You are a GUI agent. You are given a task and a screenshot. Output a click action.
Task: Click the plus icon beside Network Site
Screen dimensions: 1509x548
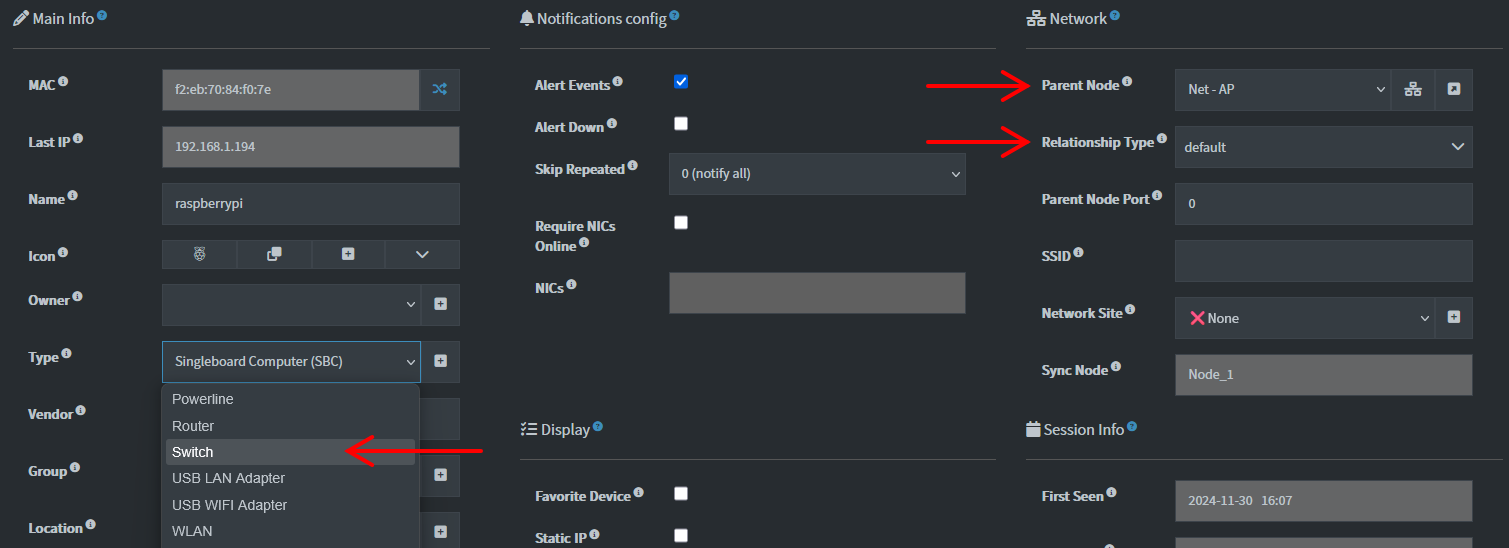click(x=1454, y=318)
